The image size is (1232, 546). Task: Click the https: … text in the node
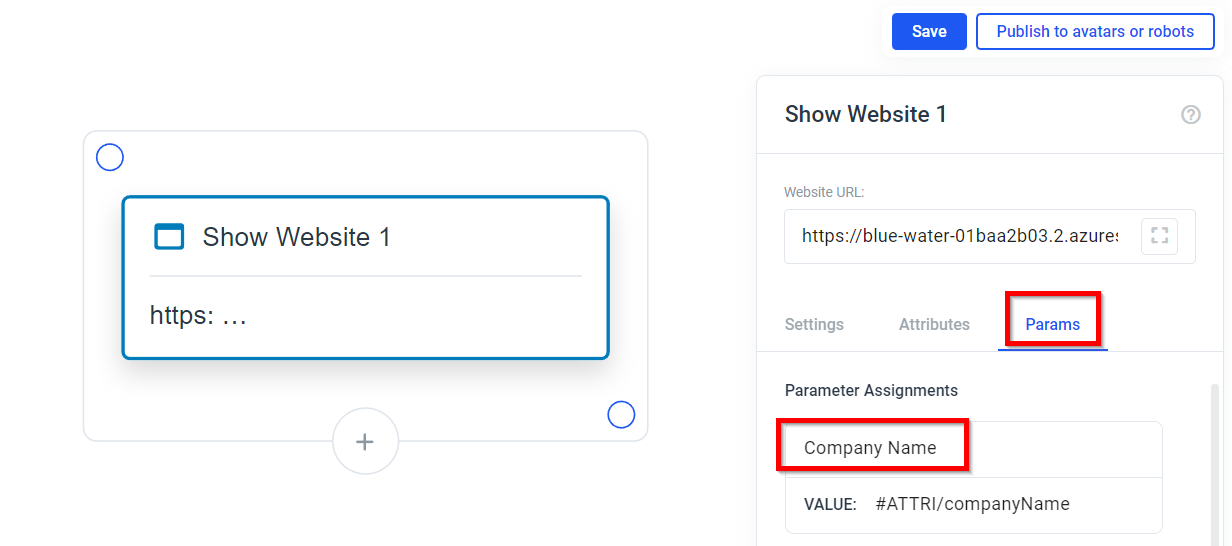pyautogui.click(x=198, y=316)
